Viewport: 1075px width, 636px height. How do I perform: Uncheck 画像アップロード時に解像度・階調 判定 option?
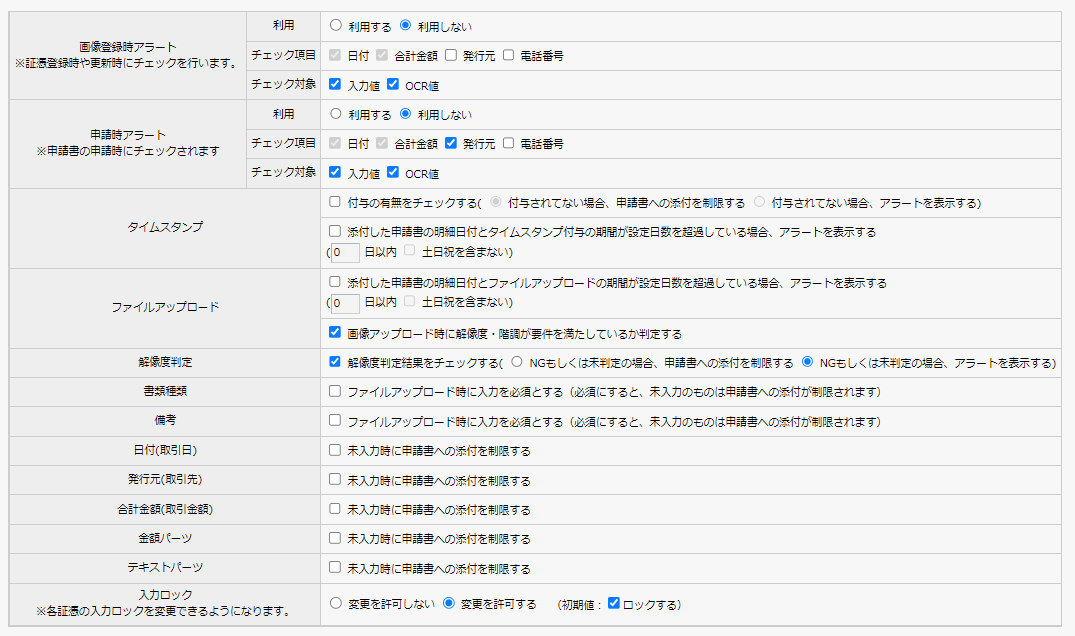(x=335, y=333)
